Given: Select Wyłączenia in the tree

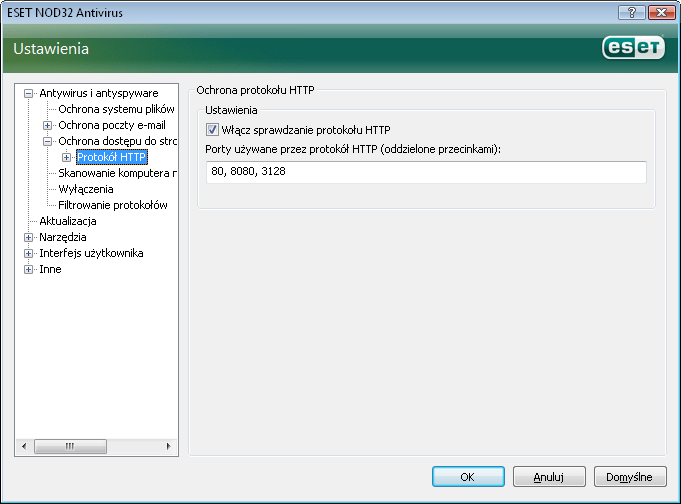Looking at the screenshot, I should point(86,189).
